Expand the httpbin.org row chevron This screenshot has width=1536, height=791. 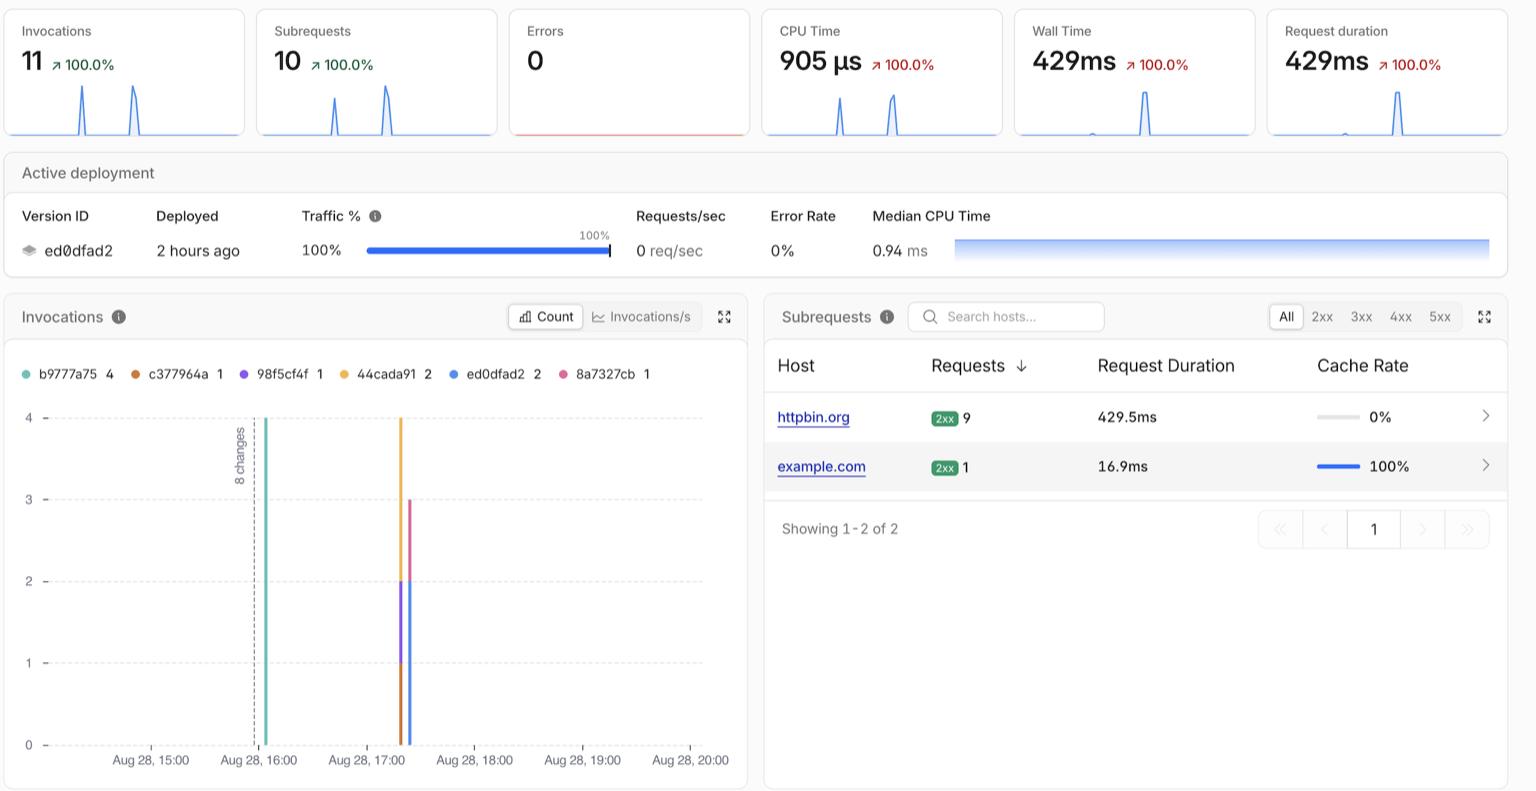pyautogui.click(x=1485, y=416)
